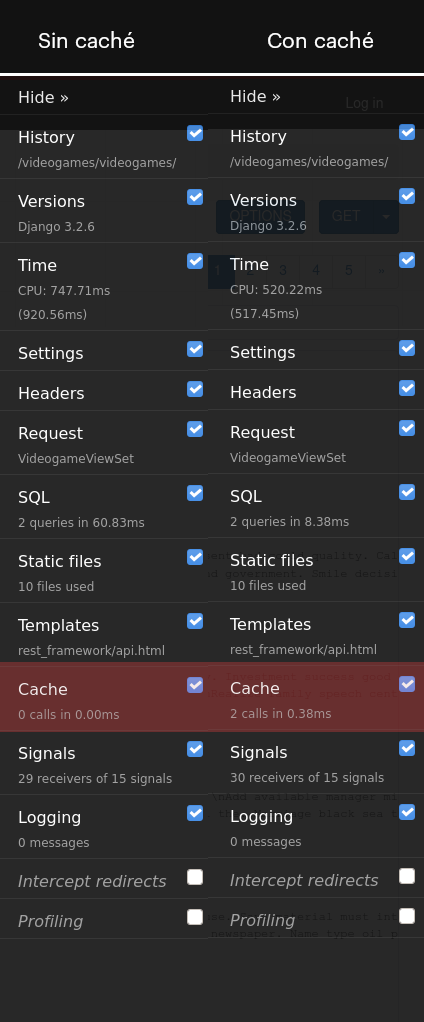The height and width of the screenshot is (1022, 424).
Task: Toggle Versions checkbox in Con caché panel
Action: (407, 196)
